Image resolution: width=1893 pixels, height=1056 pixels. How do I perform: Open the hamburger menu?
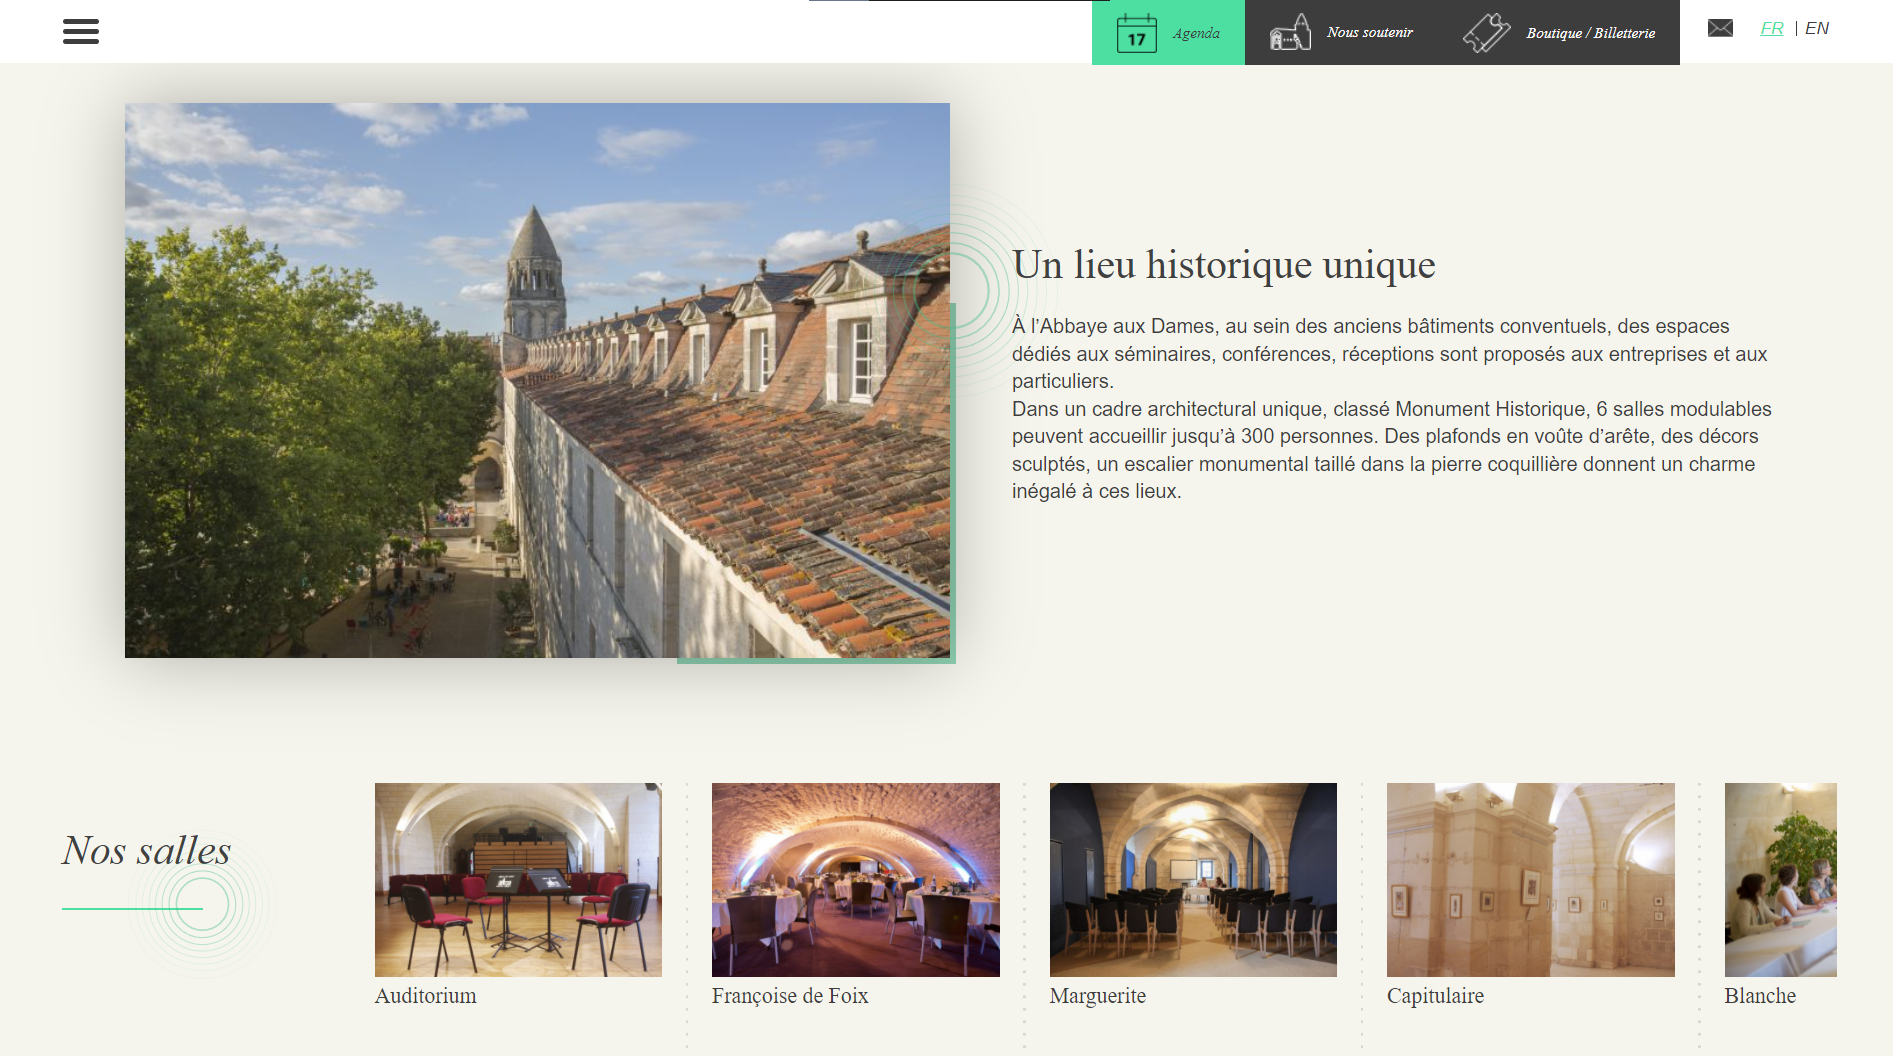pyautogui.click(x=81, y=31)
